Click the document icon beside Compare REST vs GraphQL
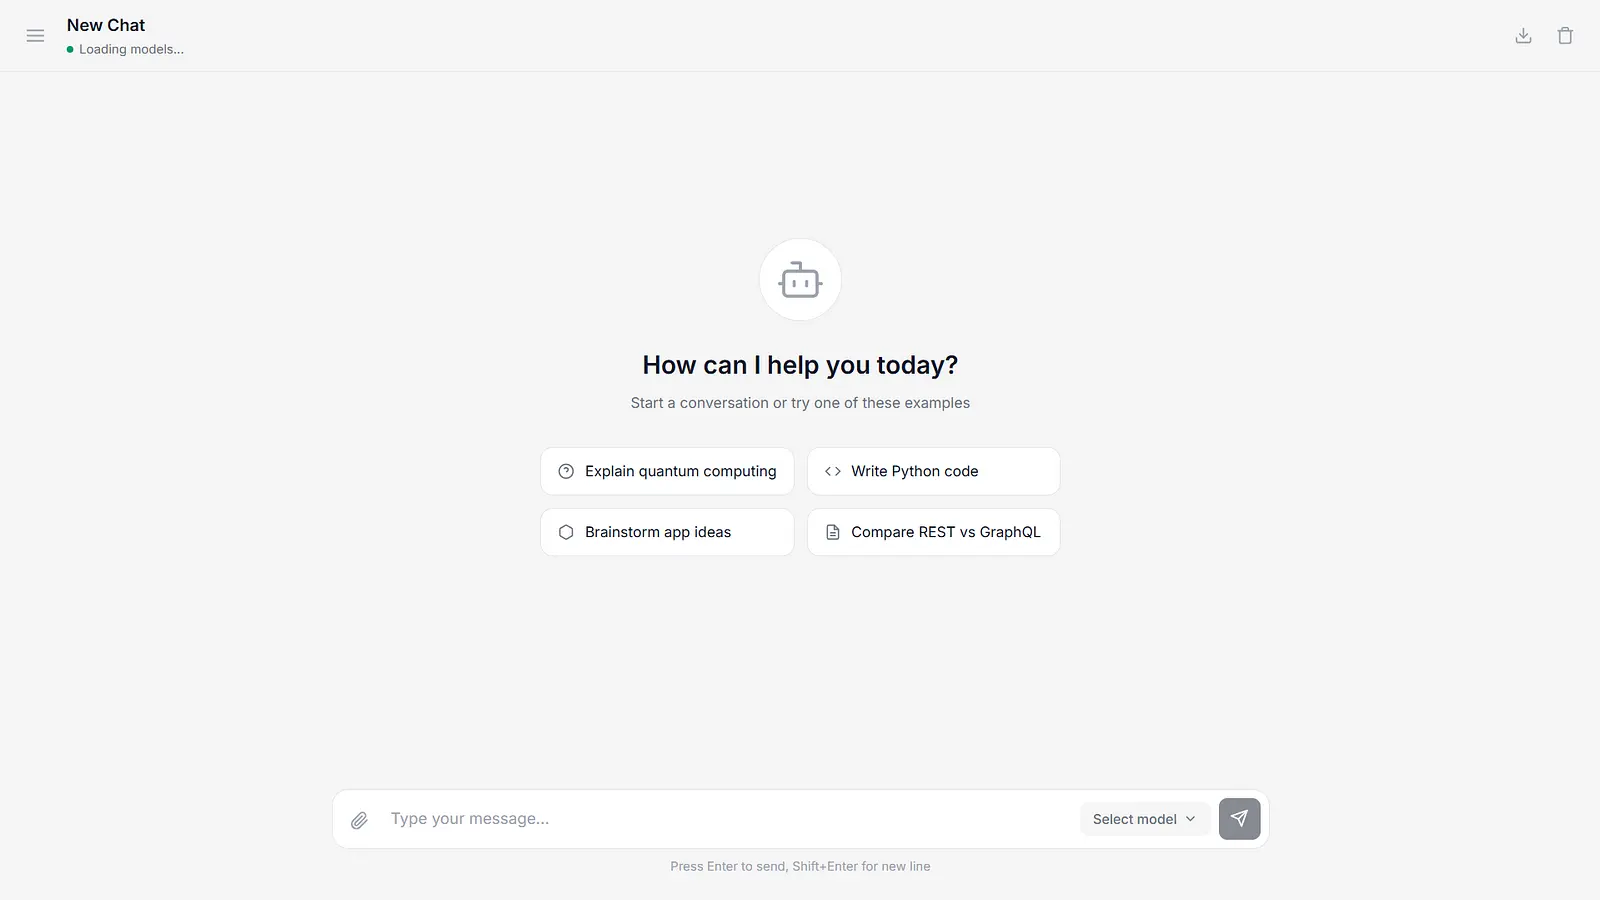This screenshot has width=1600, height=900. coord(832,532)
